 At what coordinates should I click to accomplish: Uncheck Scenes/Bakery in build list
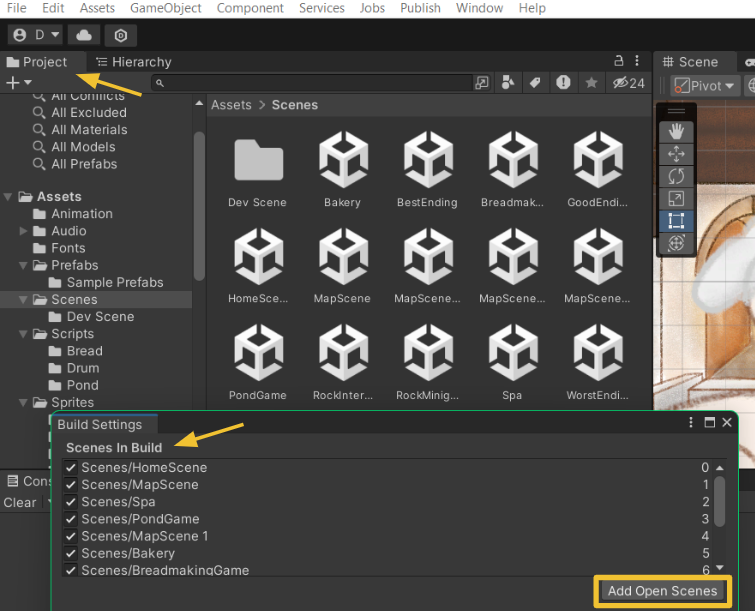(71, 553)
